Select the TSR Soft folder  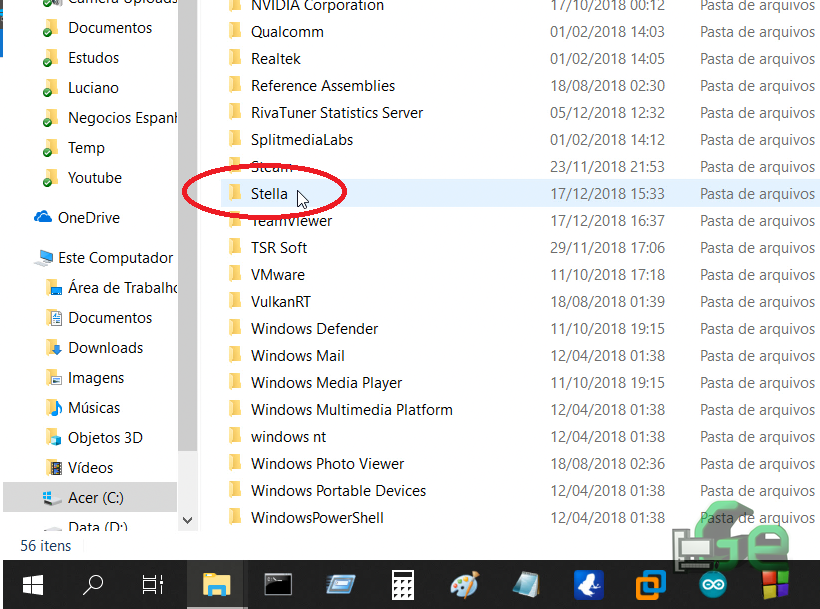click(279, 248)
